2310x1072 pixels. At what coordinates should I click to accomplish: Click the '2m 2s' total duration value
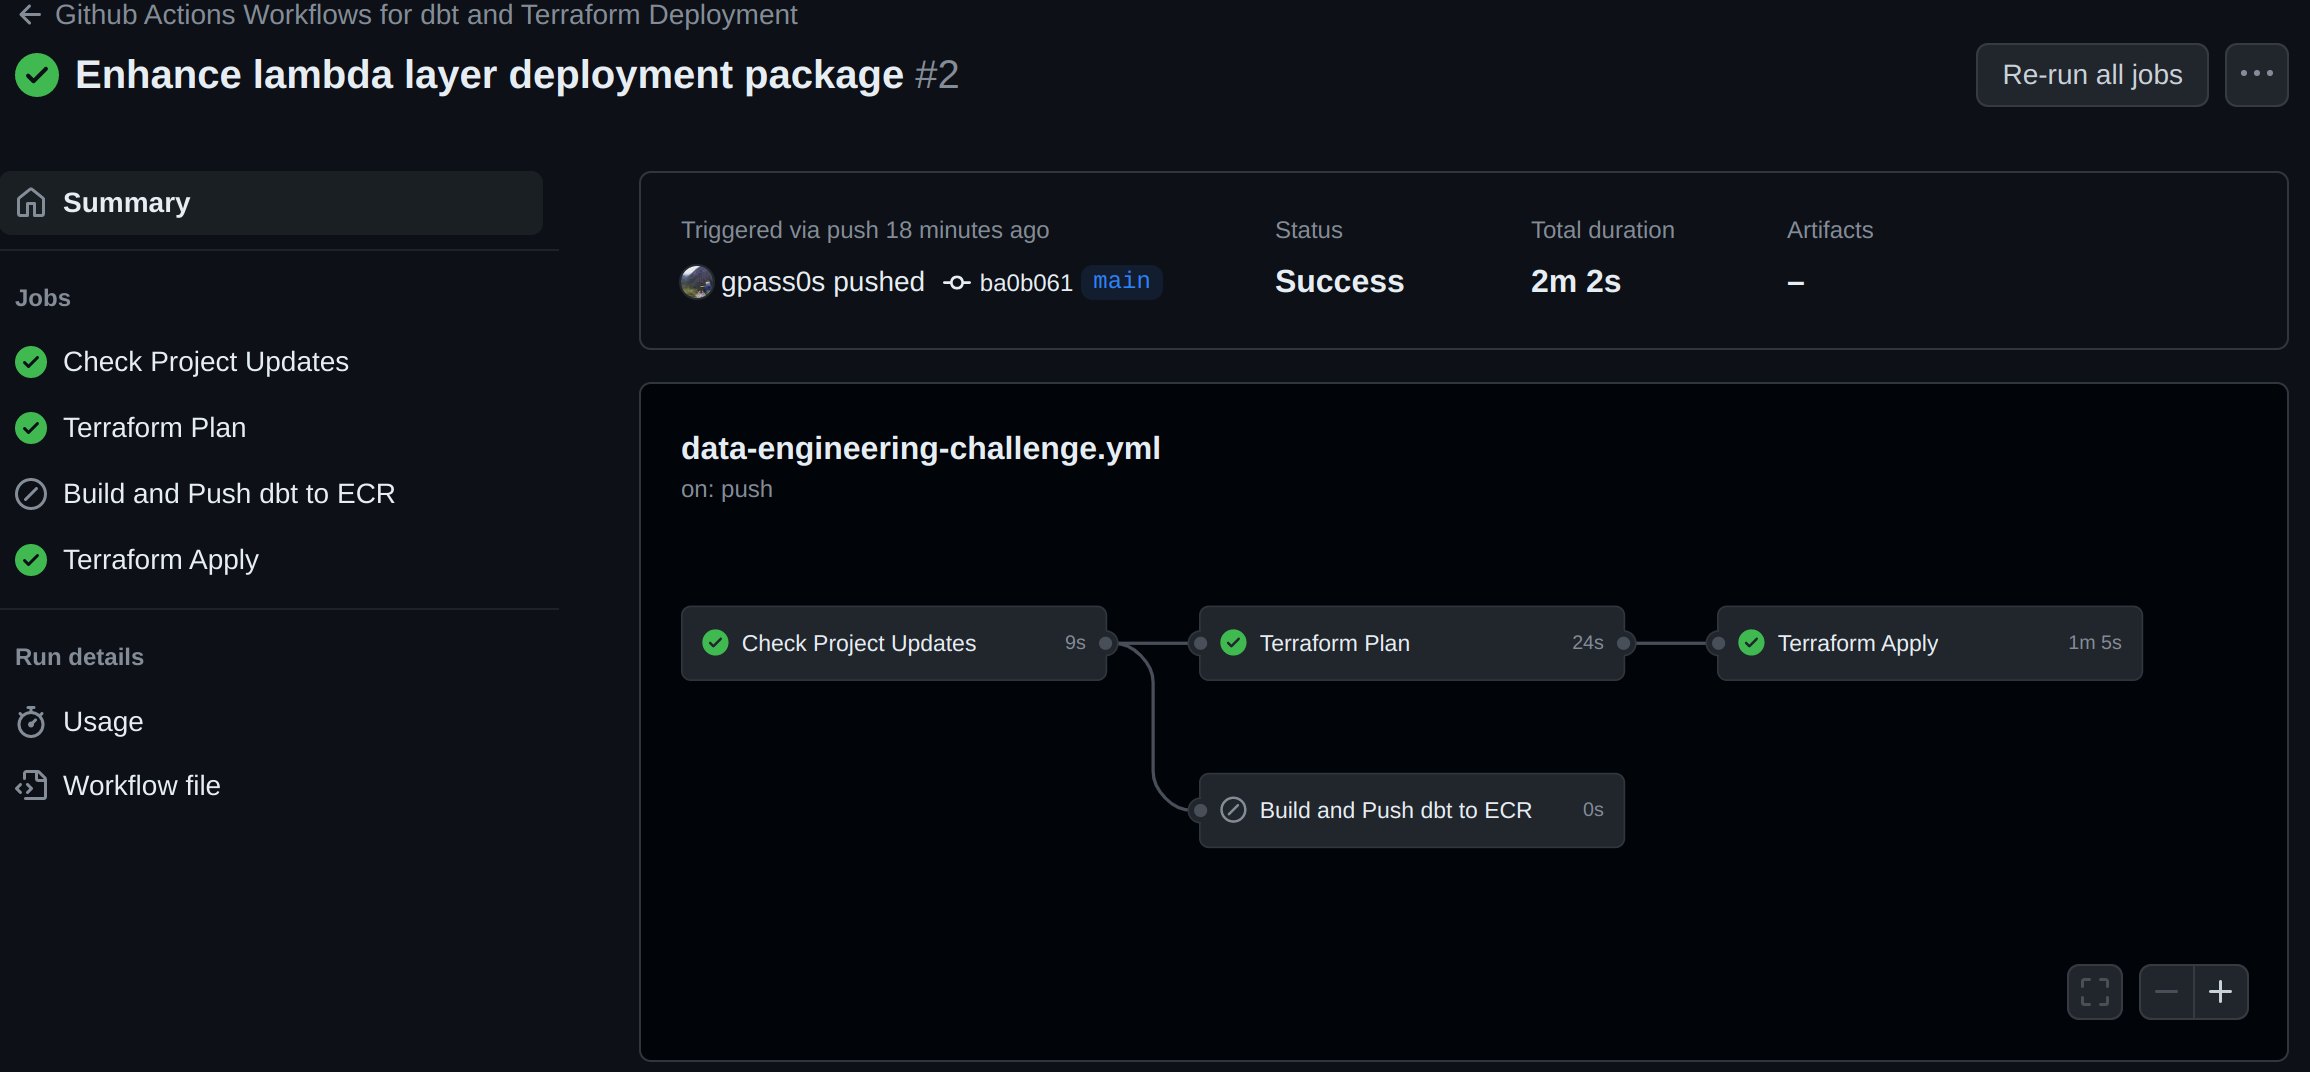point(1576,282)
